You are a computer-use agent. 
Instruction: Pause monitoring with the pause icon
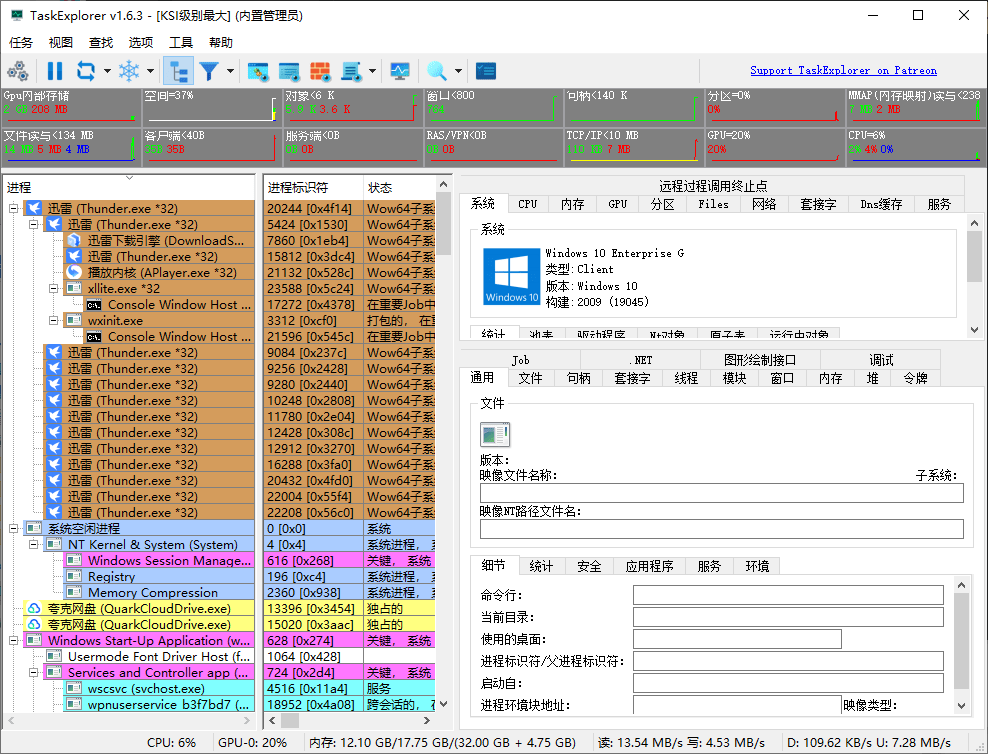click(55, 71)
